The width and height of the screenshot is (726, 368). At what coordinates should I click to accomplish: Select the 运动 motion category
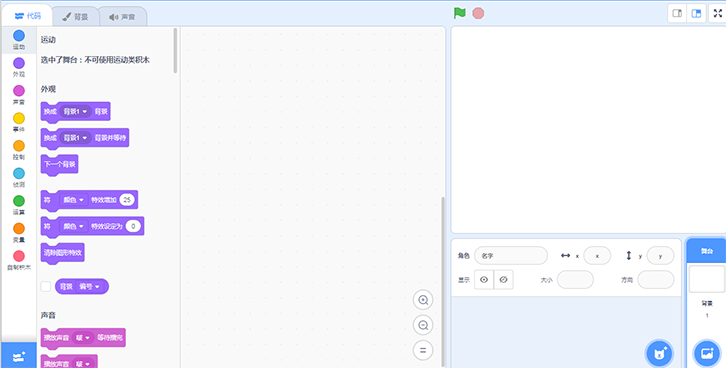[x=19, y=40]
